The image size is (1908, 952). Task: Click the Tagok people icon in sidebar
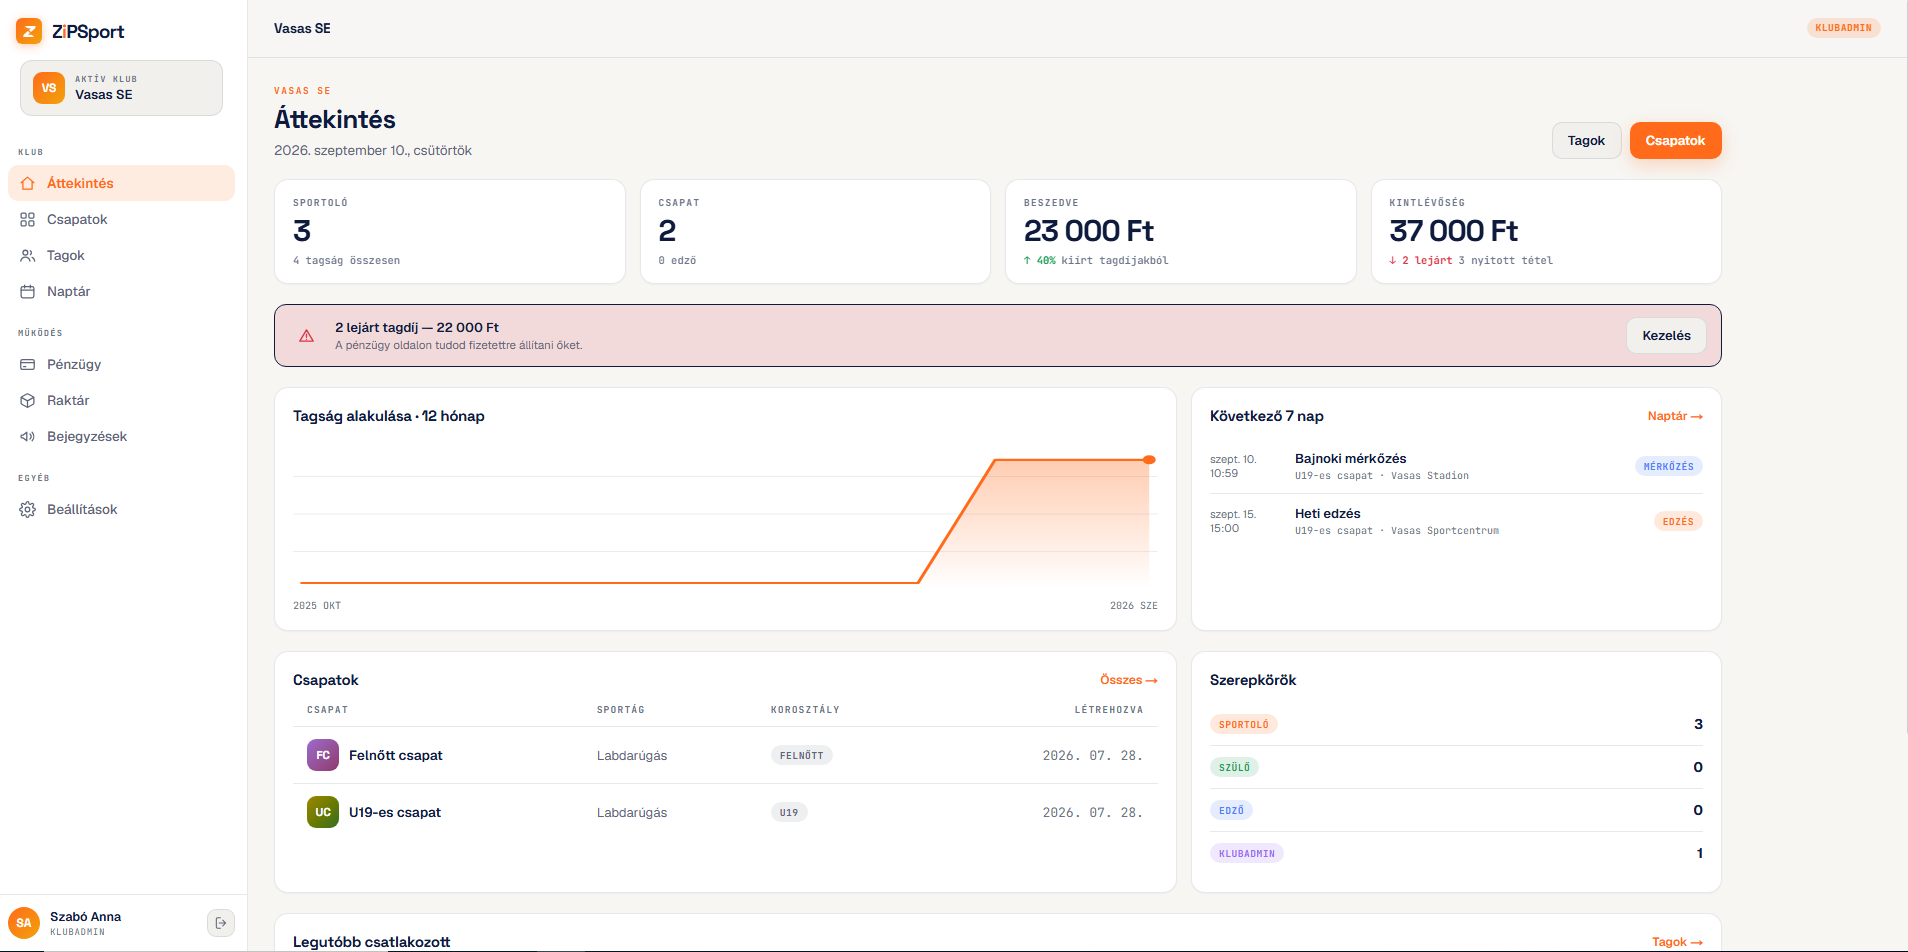(28, 255)
